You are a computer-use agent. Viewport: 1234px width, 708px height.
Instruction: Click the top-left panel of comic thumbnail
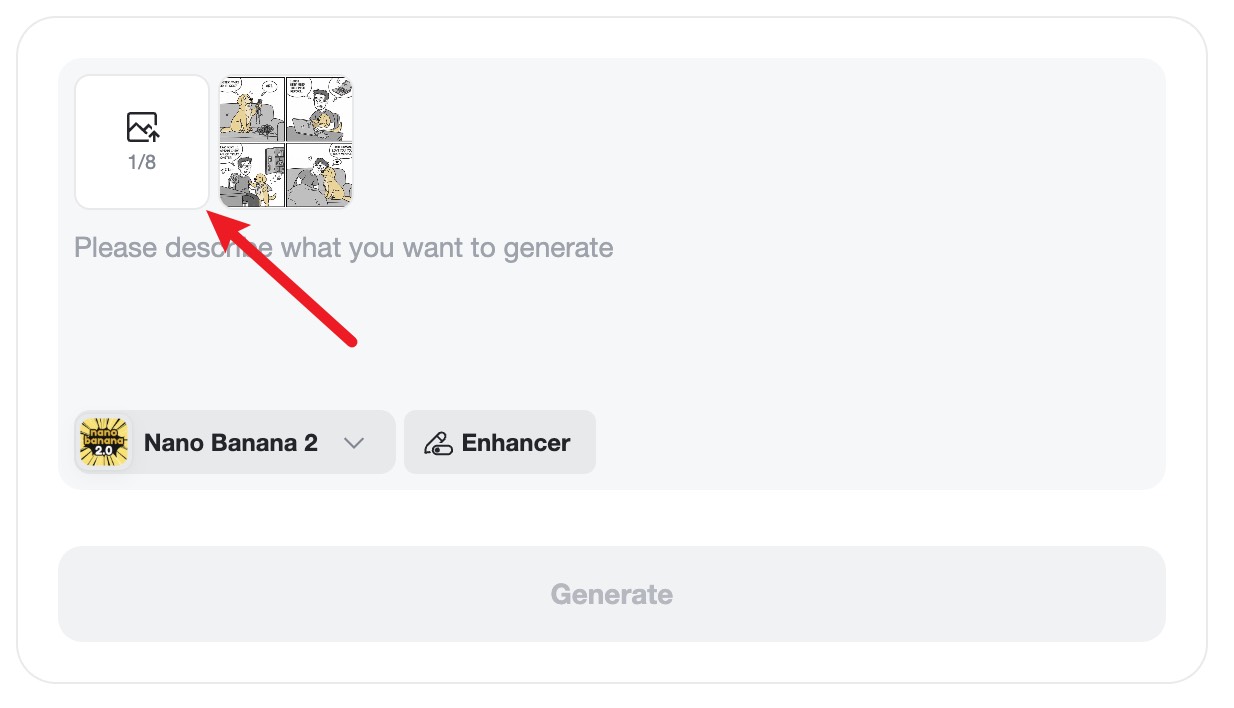252,109
